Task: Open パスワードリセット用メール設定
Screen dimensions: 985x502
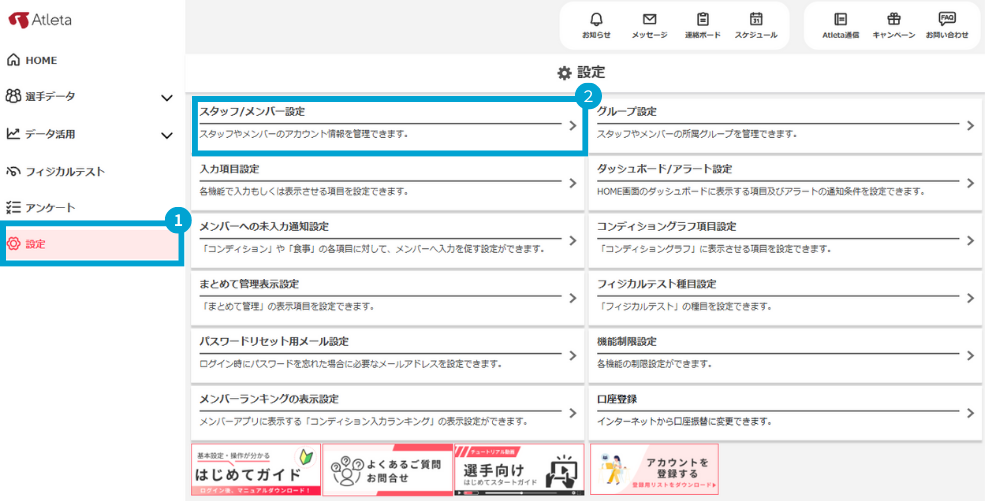Action: coord(387,354)
